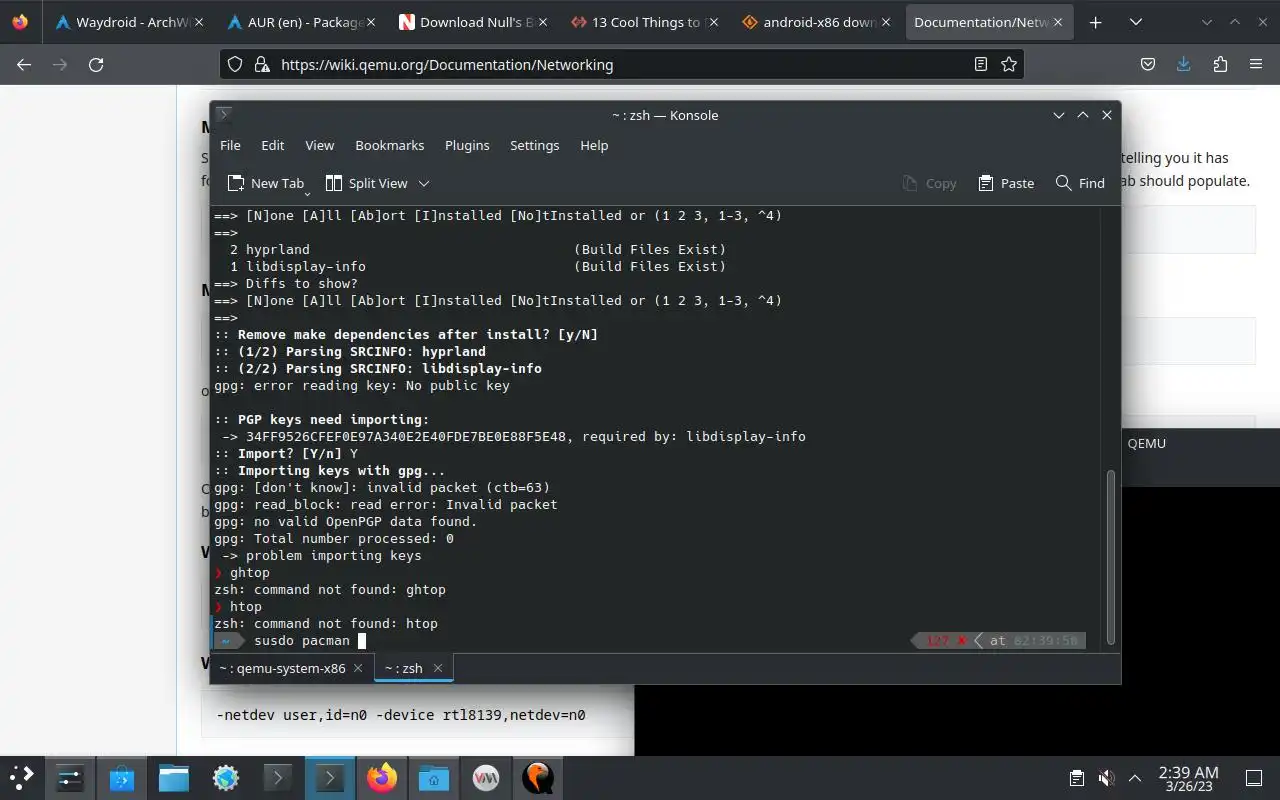This screenshot has height=800, width=1280.
Task: Click the Konsole terminal icon in title bar
Action: (225, 115)
